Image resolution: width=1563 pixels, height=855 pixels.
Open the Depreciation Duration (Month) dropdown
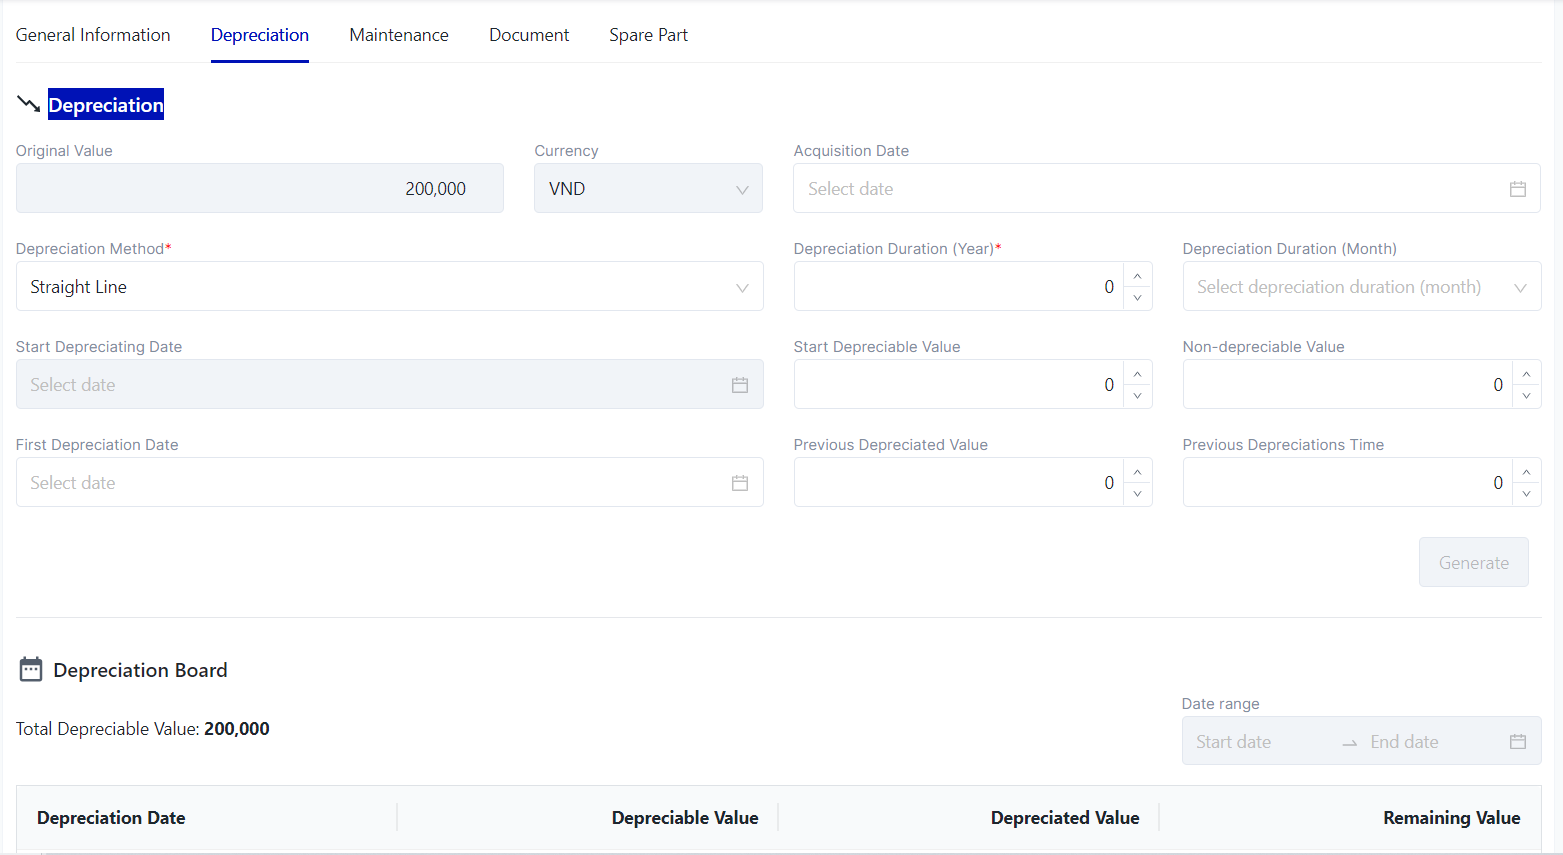click(1360, 287)
